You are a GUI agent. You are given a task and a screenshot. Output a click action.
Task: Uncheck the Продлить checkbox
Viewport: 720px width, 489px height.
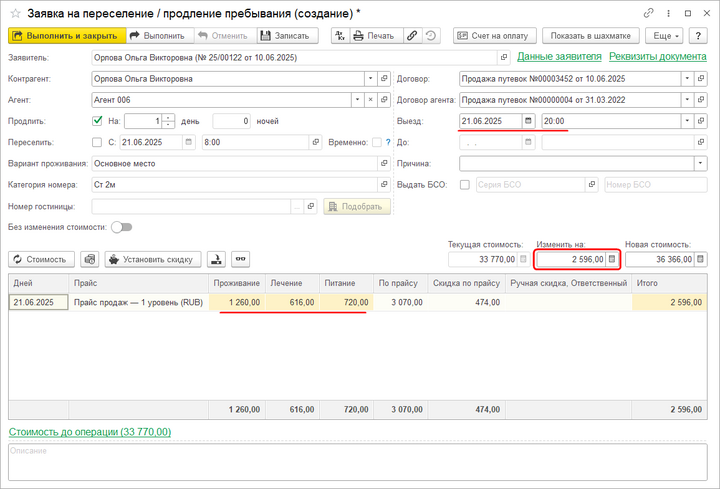click(97, 120)
